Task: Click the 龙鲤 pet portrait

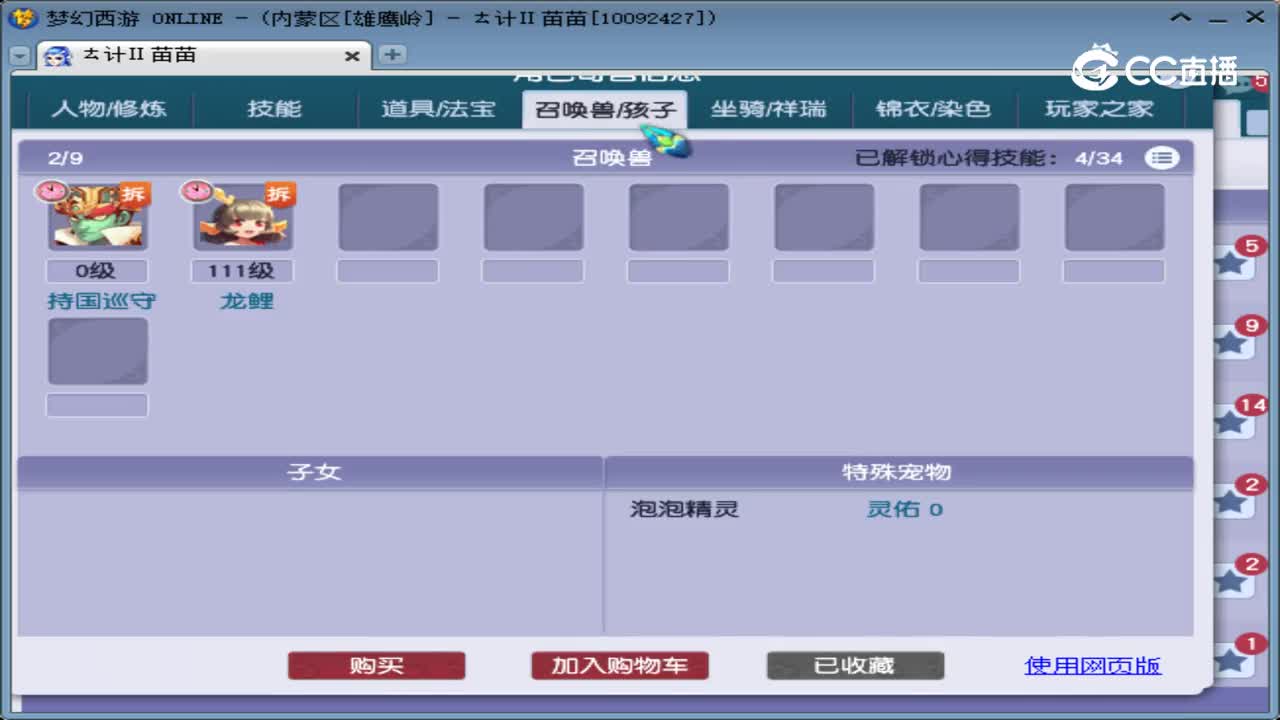Action: point(241,216)
